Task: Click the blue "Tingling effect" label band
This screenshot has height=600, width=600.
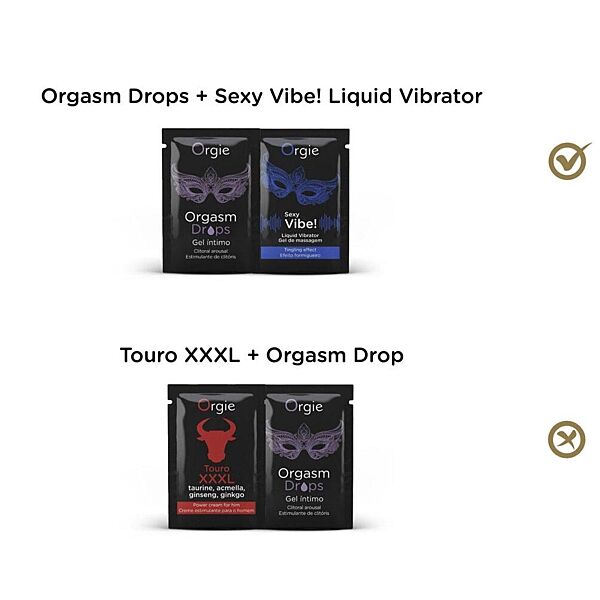Action: (x=300, y=253)
